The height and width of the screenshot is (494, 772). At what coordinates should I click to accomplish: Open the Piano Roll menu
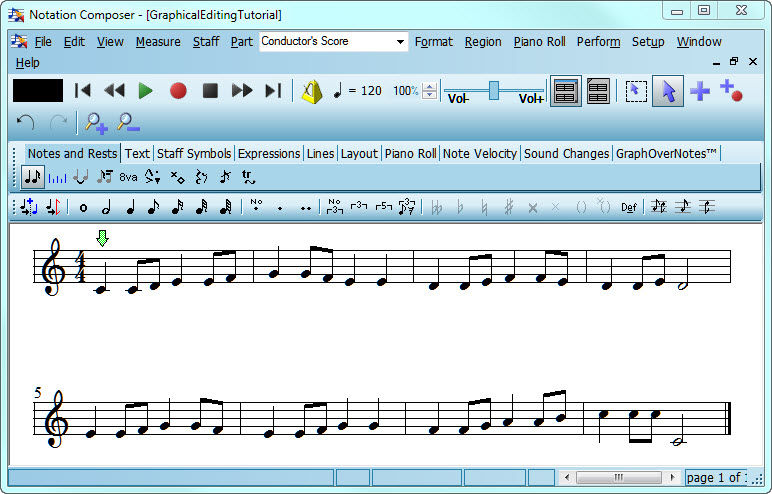[539, 42]
